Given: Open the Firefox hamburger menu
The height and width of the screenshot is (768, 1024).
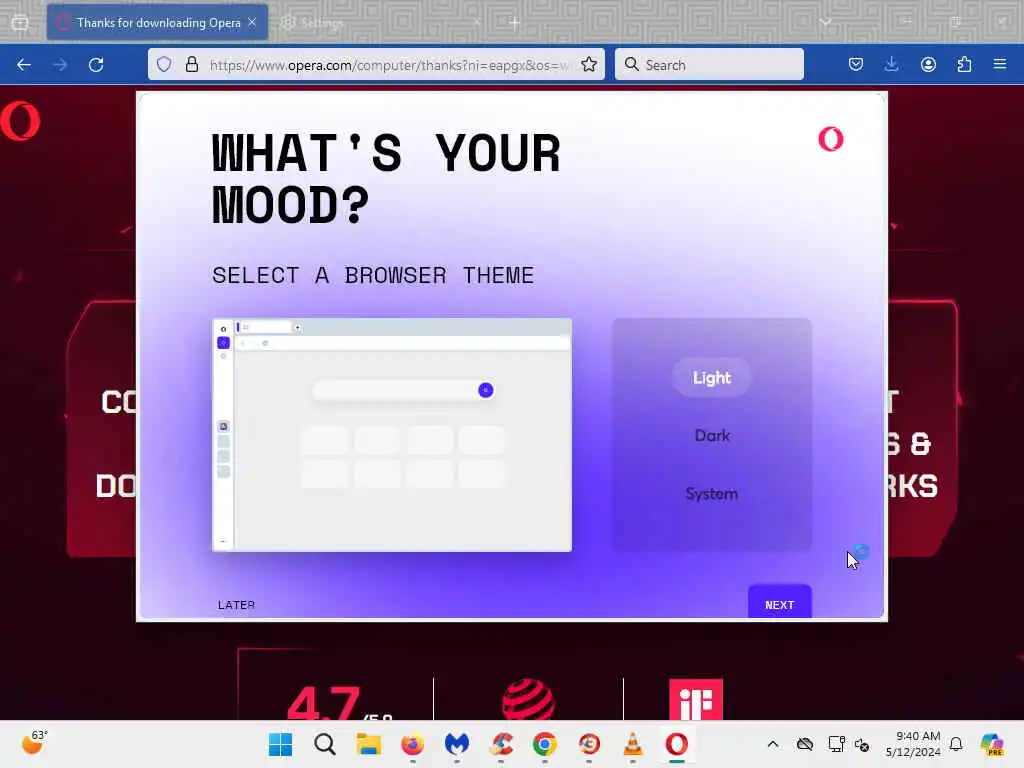Looking at the screenshot, I should pos(1000,64).
